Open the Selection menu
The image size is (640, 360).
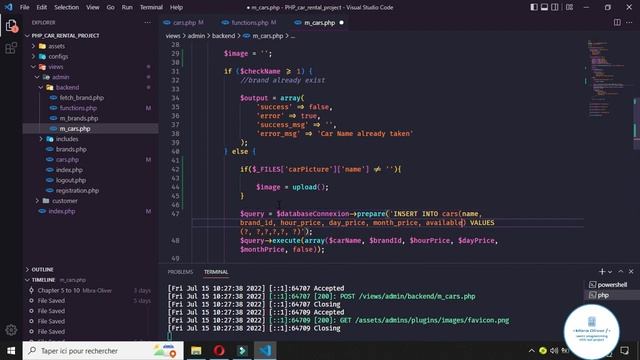tap(67, 7)
